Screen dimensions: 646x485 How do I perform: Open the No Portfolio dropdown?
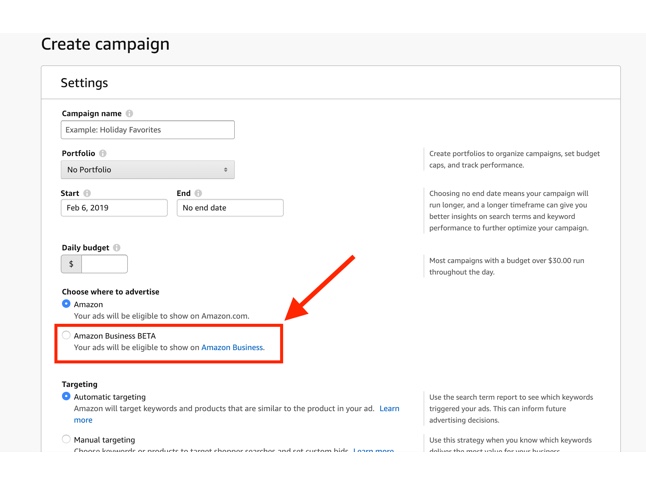147,170
